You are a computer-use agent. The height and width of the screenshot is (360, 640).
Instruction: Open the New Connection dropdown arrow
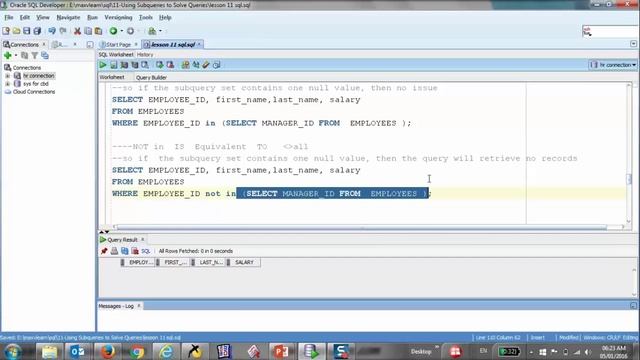(16, 56)
